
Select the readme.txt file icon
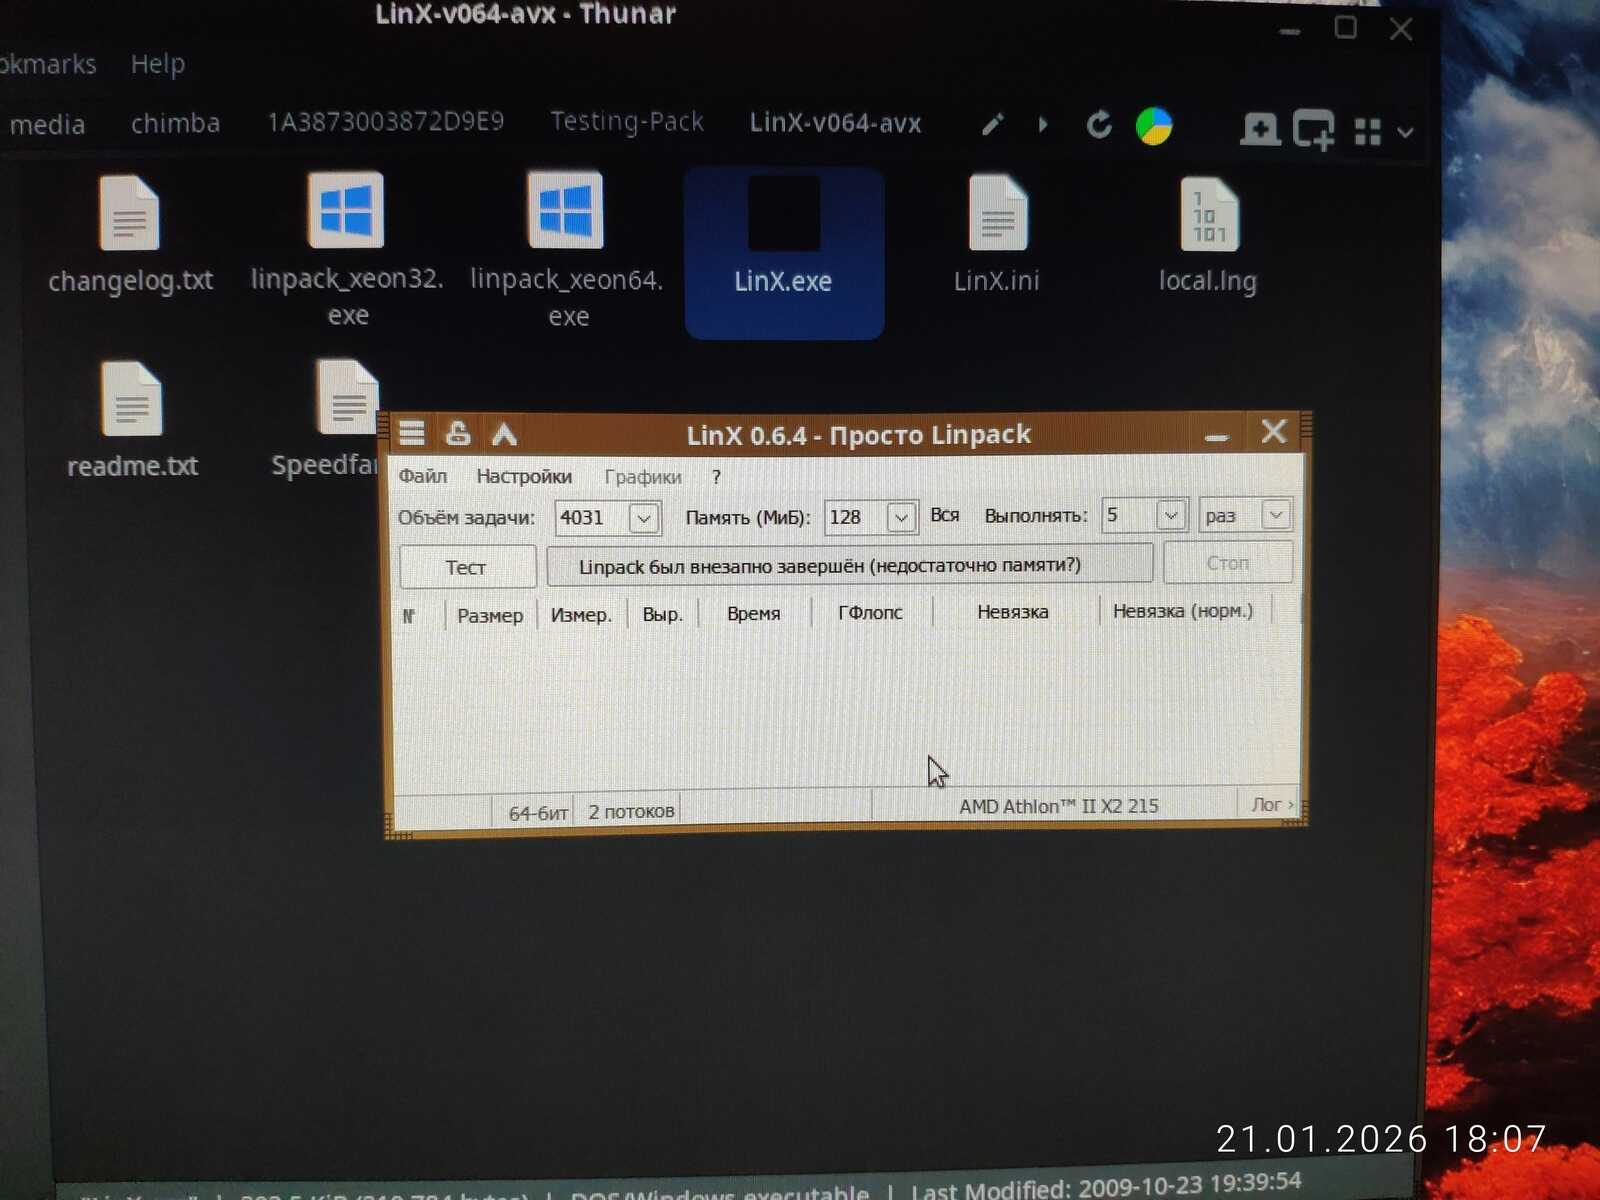(x=132, y=399)
